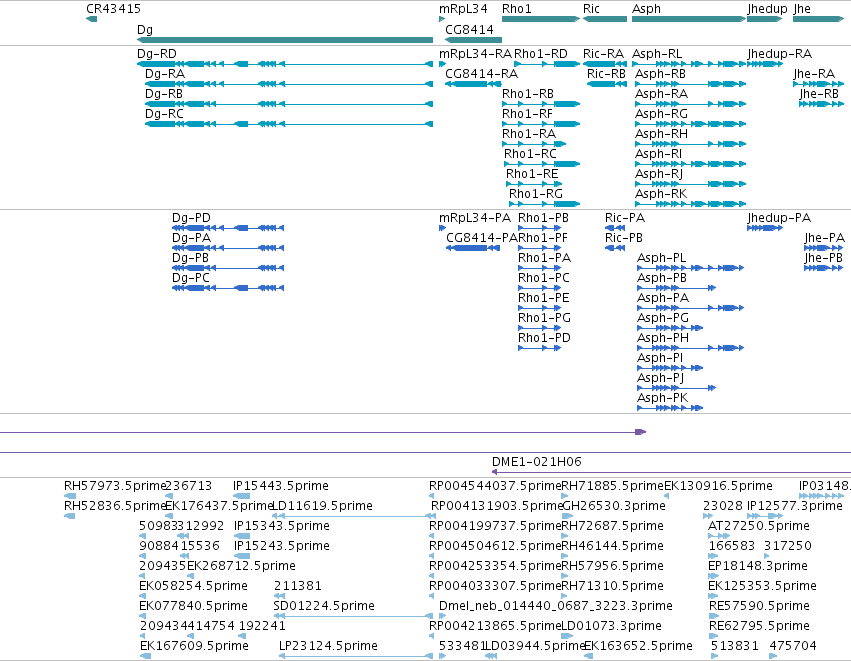Click the Asph gene span bar
This screenshot has width=851, height=661.
[689, 19]
